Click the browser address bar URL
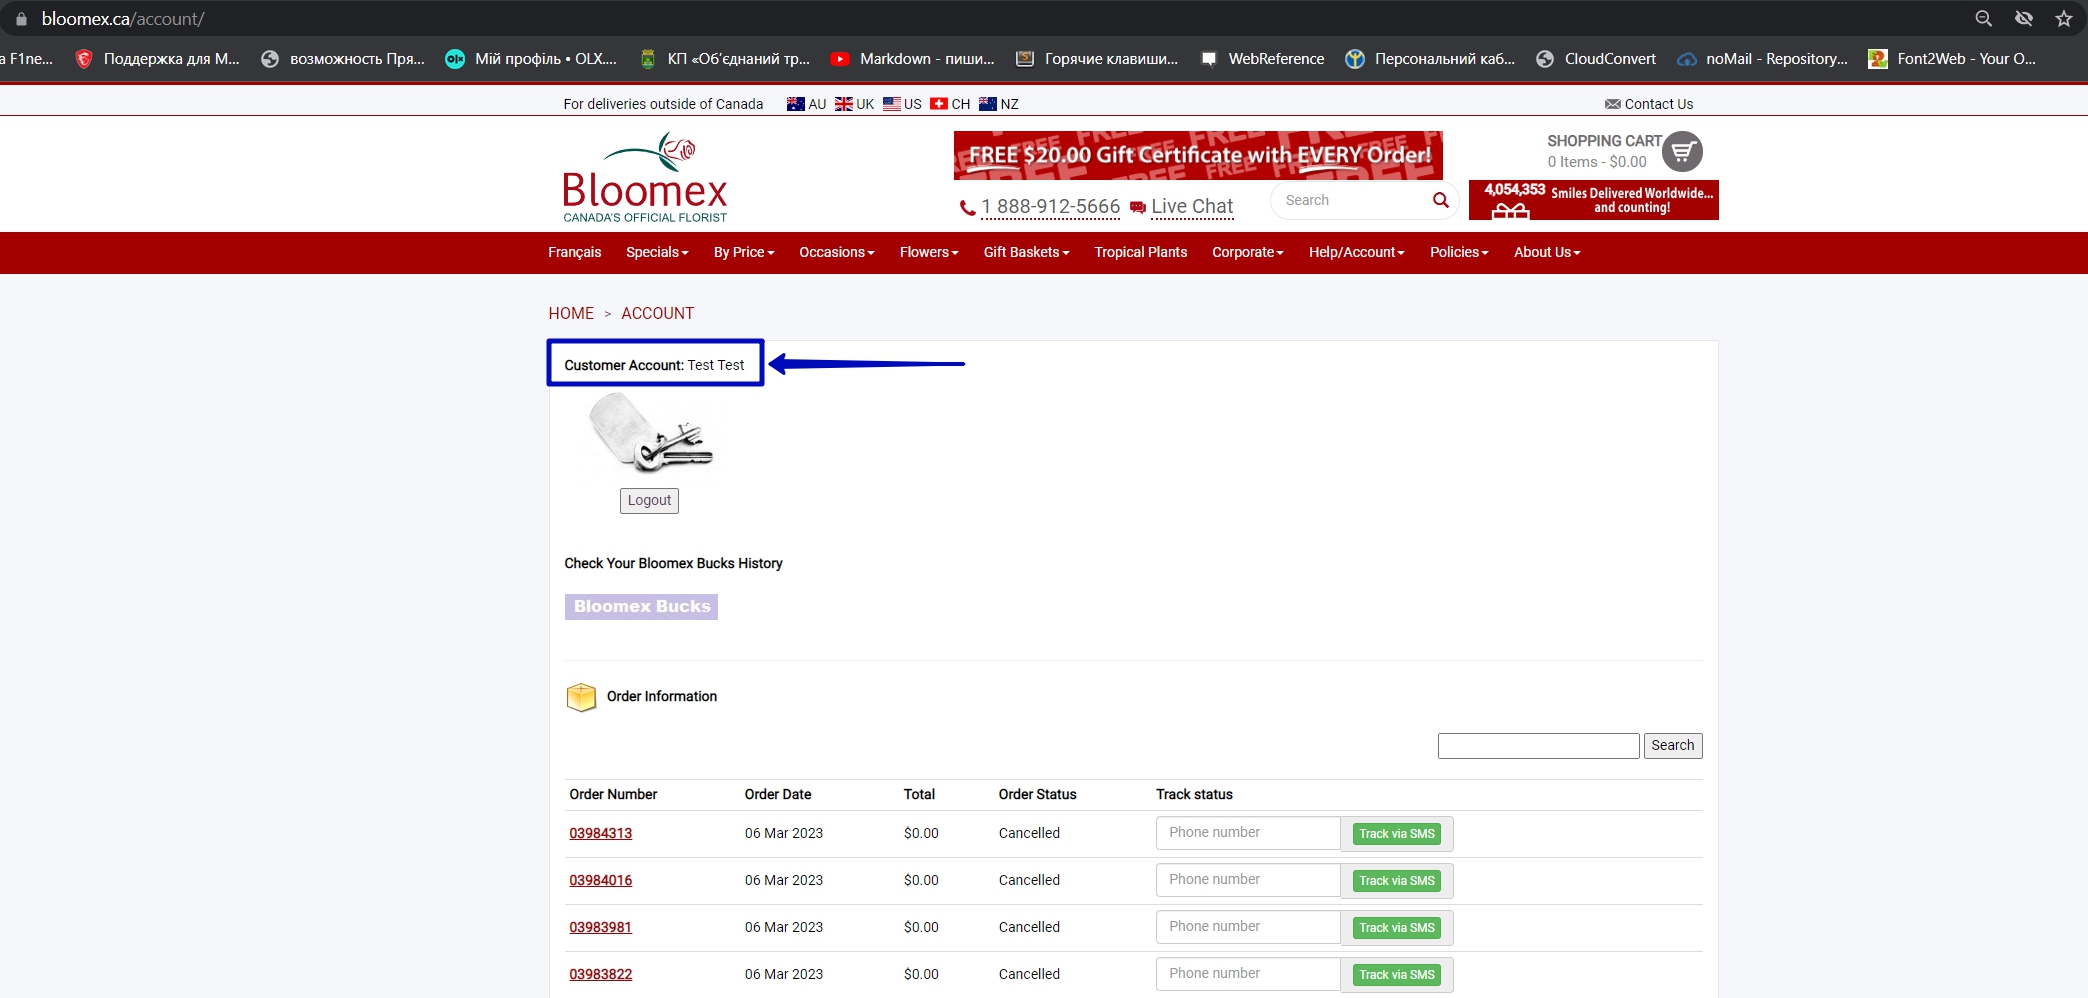Screen dimensions: 2088x998 [x=123, y=19]
